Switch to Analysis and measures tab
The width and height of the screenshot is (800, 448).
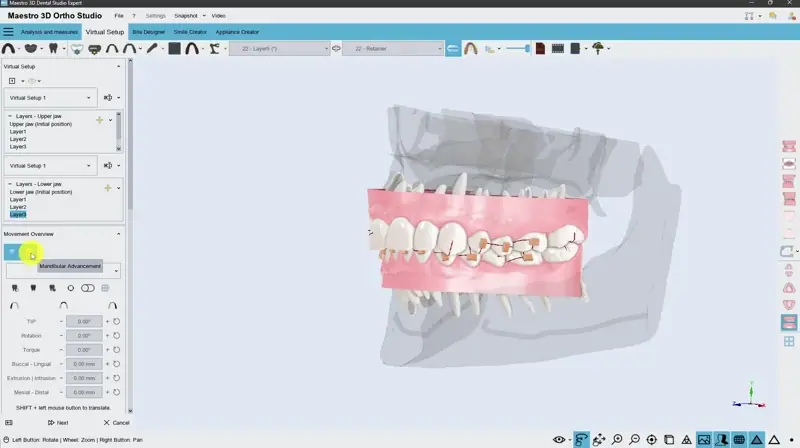click(x=49, y=32)
